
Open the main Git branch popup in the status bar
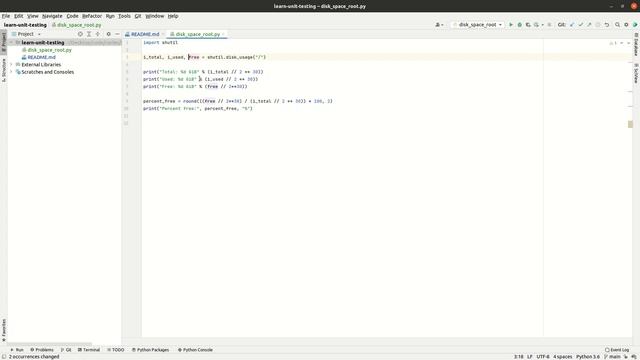pyautogui.click(x=612, y=357)
